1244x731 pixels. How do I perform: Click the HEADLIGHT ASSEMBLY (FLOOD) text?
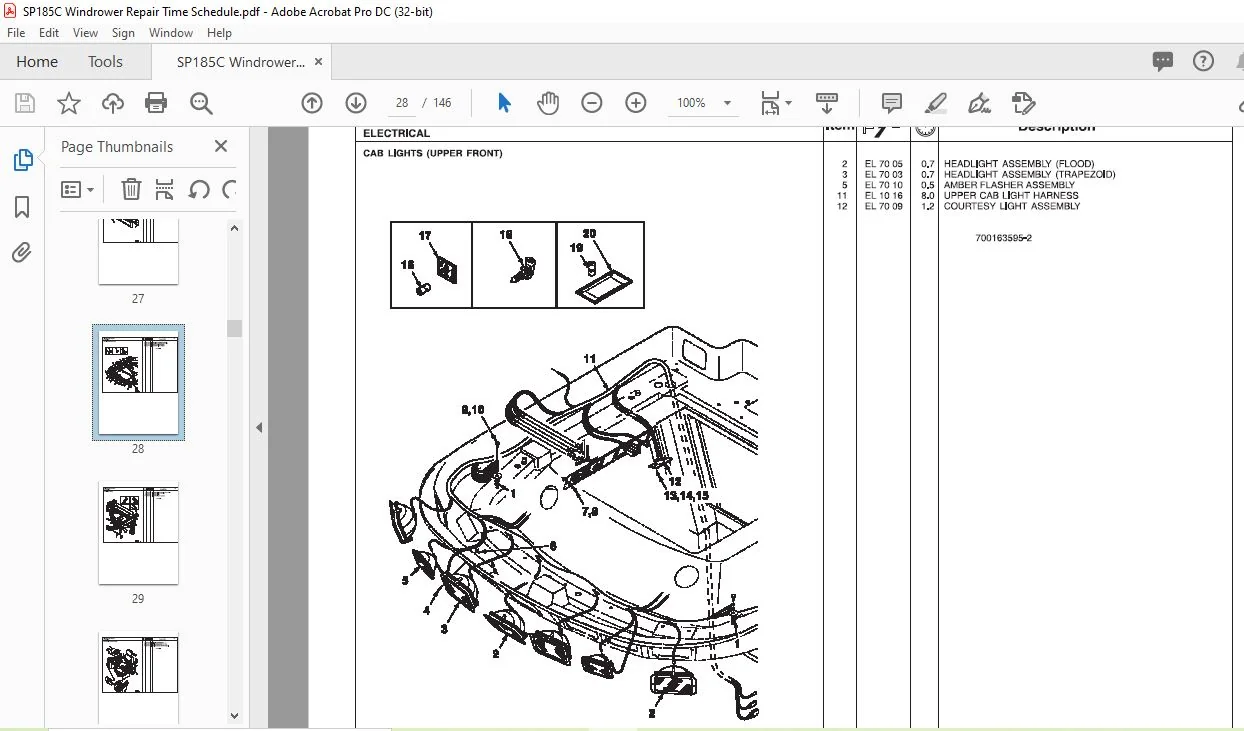[x=1019, y=164]
